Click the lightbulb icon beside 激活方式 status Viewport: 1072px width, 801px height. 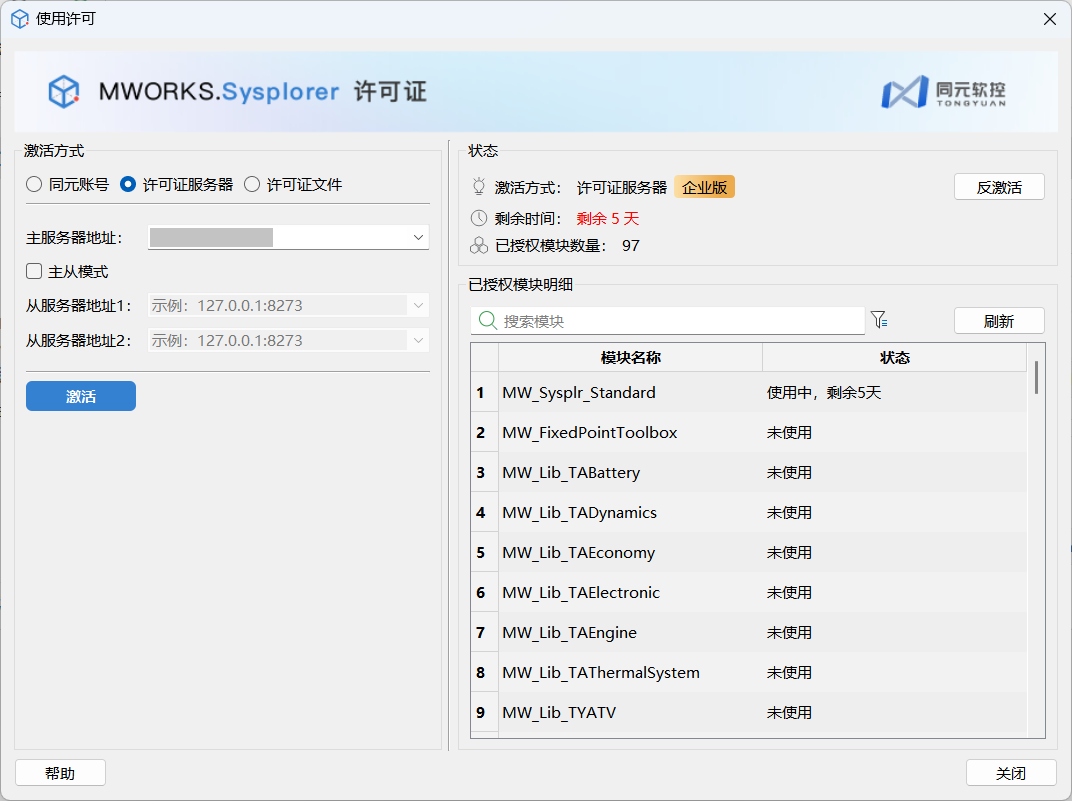coord(479,187)
